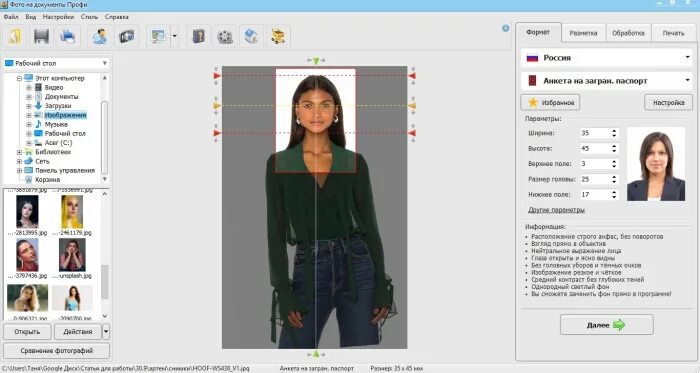The image size is (700, 373).
Task: Open the Анкета на загран. паспорт dropdown
Action: click(x=607, y=81)
